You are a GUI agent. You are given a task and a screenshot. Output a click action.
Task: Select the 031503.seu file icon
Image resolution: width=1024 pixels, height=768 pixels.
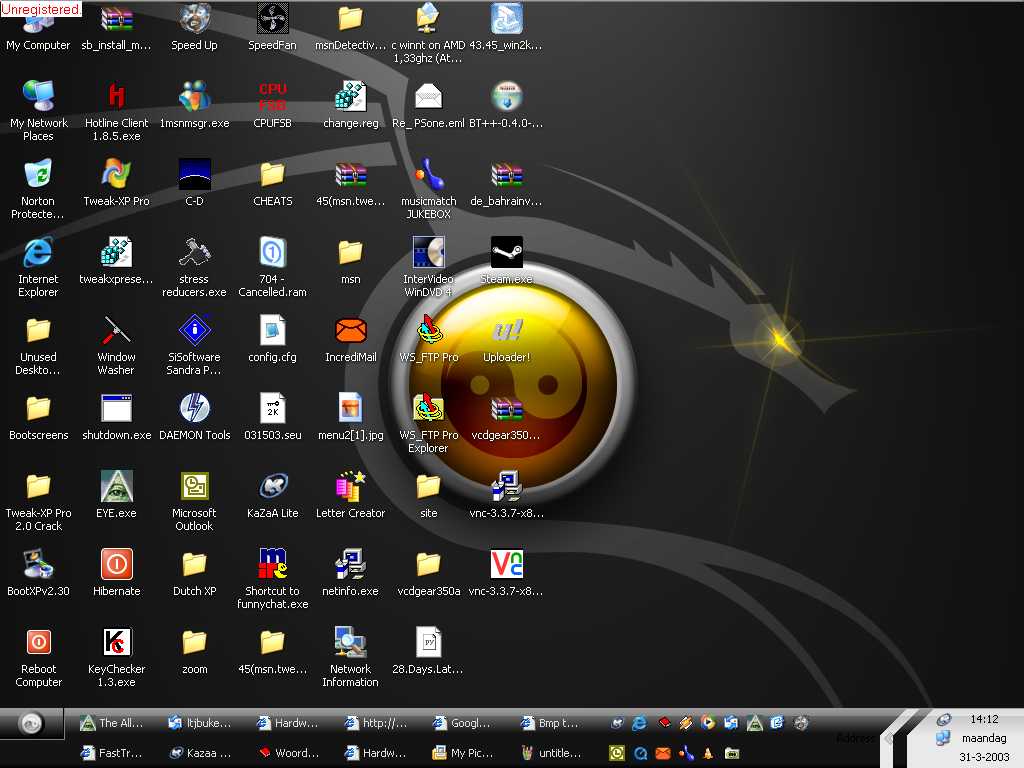click(x=272, y=409)
